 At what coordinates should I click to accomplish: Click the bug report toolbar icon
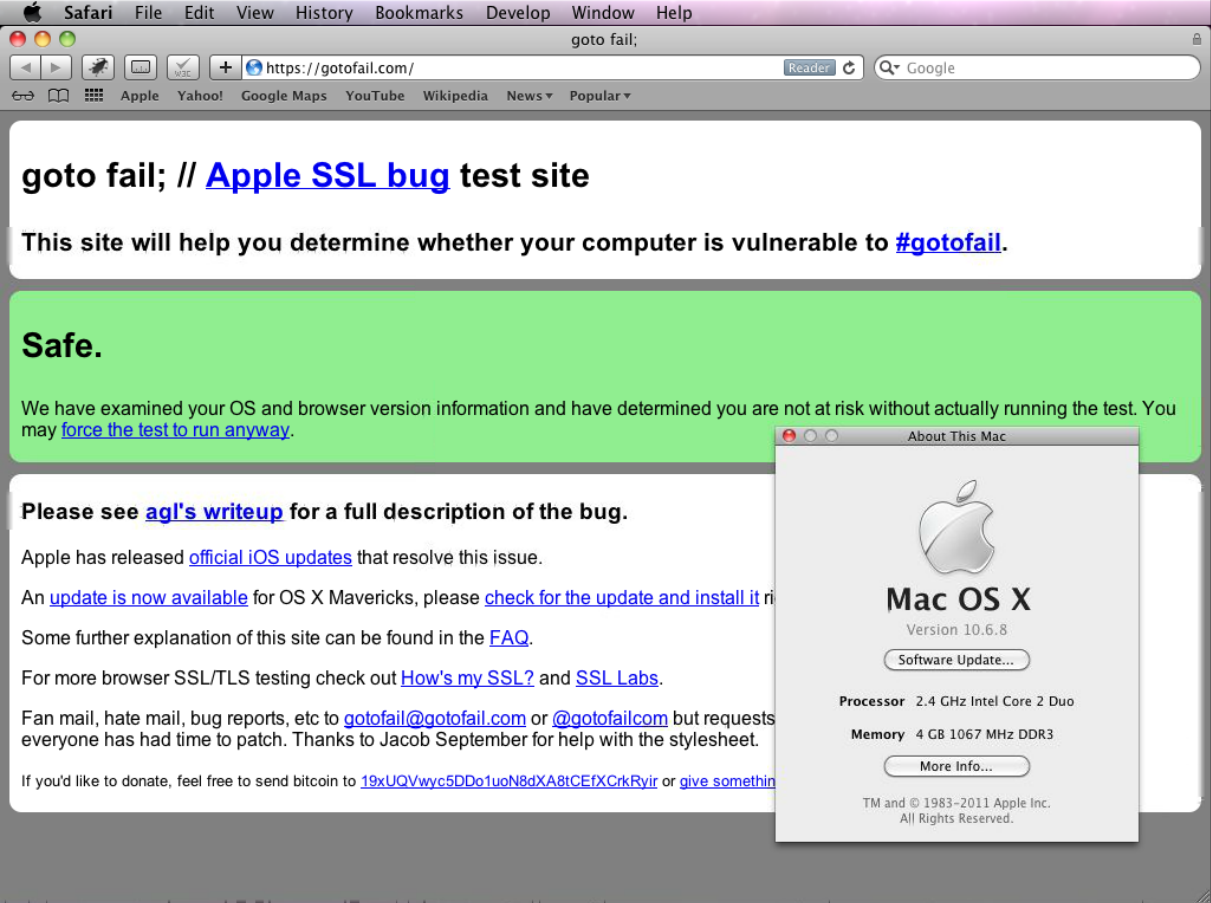click(98, 67)
